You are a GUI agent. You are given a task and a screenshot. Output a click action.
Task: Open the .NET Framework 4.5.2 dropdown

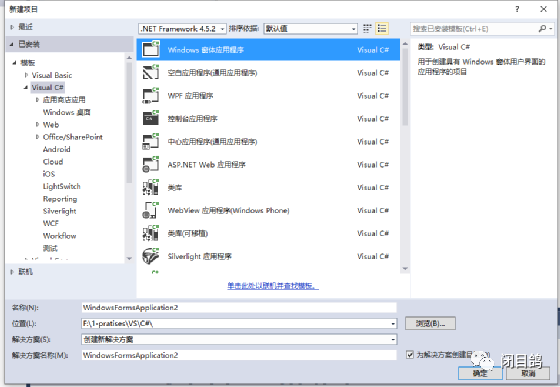pyautogui.click(x=182, y=29)
